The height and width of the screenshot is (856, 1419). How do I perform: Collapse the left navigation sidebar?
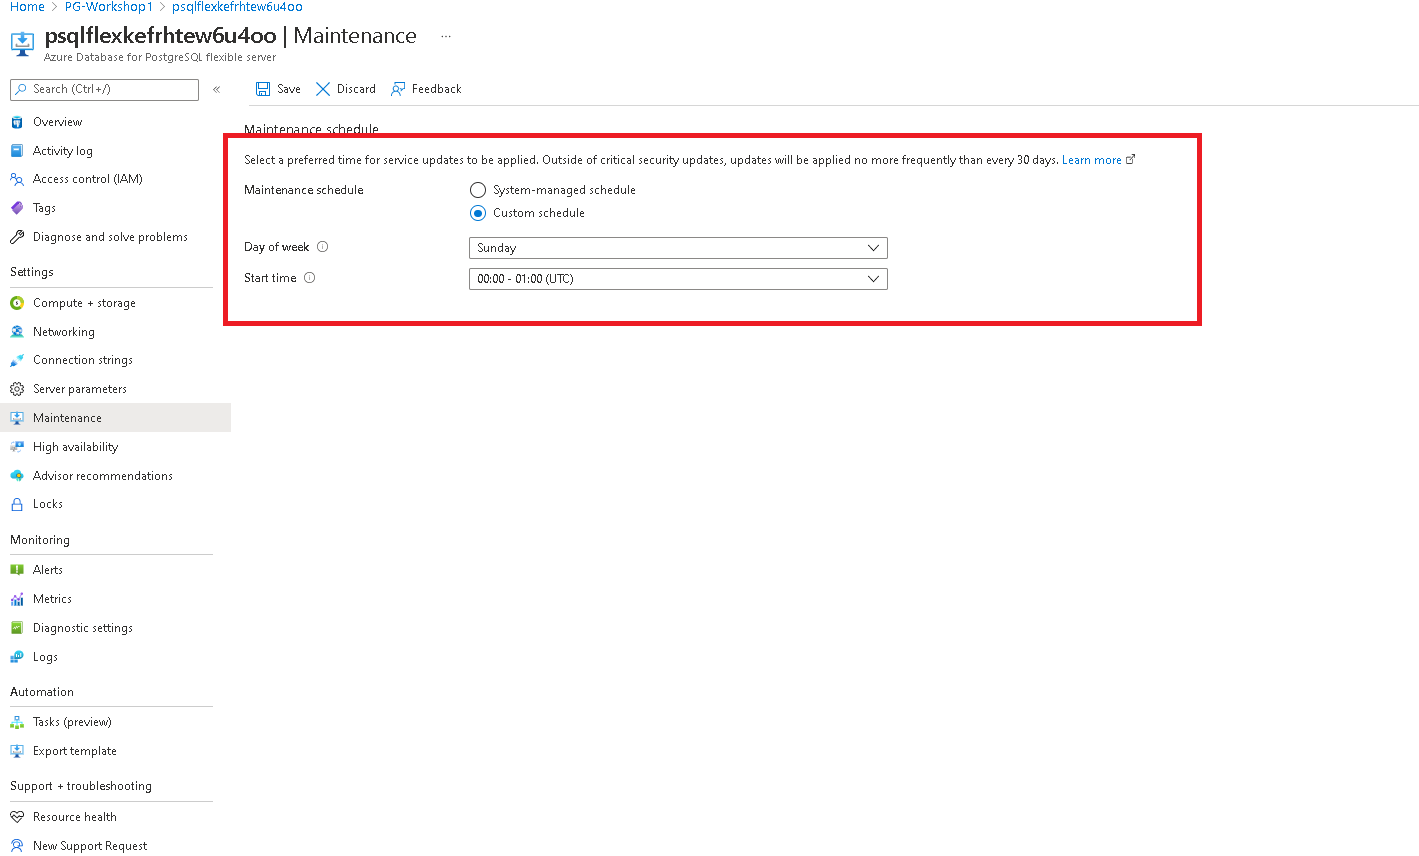pyautogui.click(x=216, y=89)
